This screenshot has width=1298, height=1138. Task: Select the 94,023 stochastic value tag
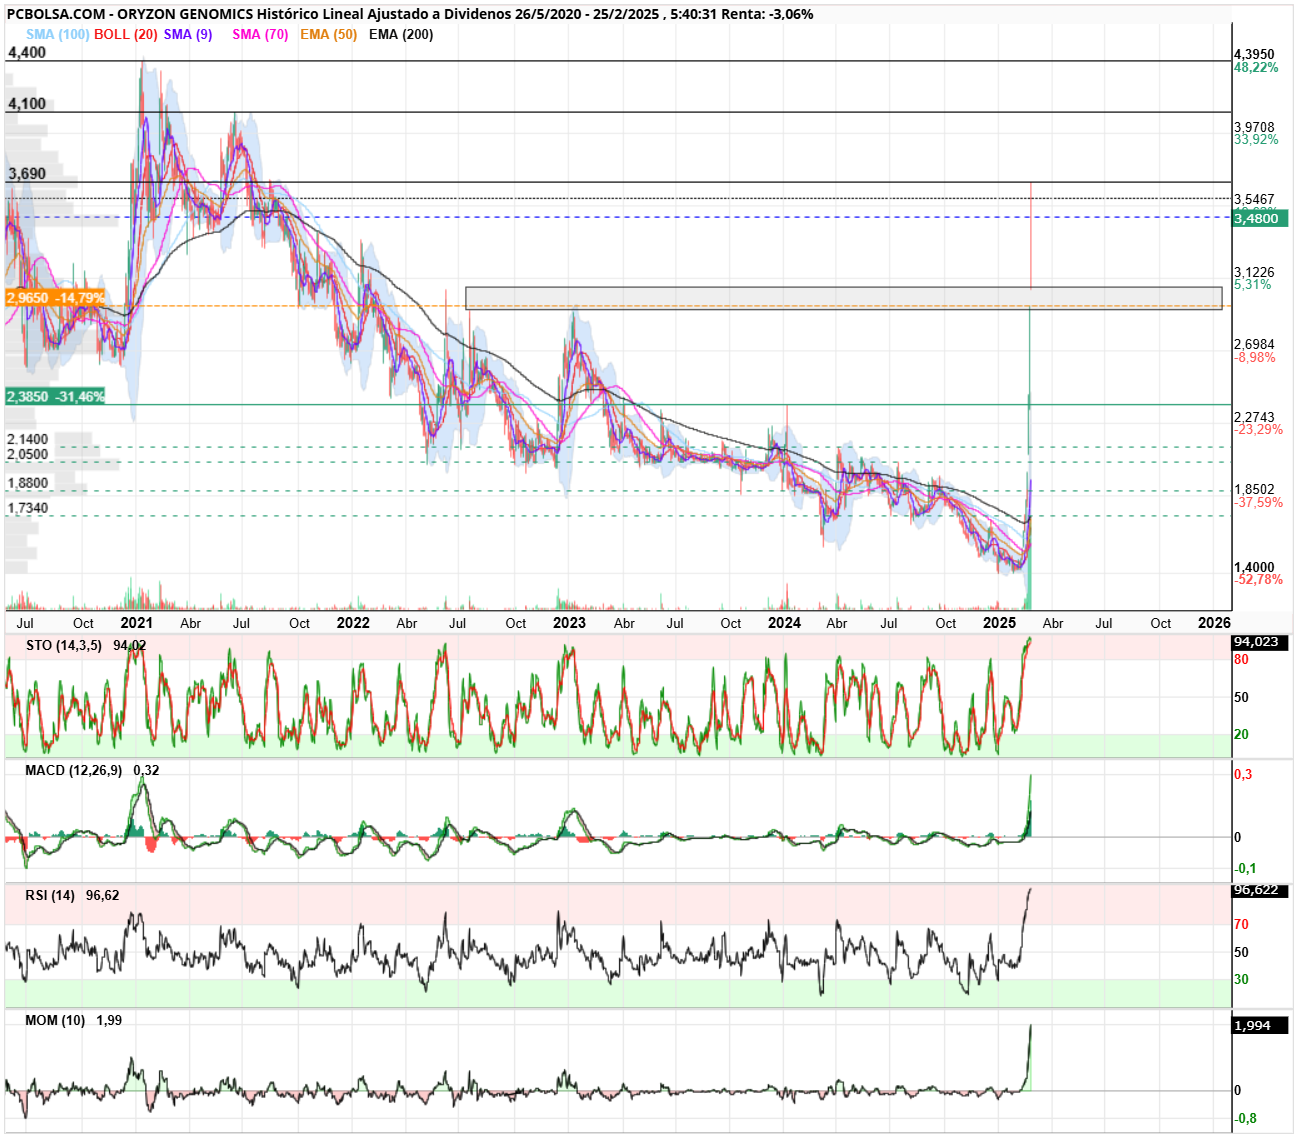[1260, 642]
